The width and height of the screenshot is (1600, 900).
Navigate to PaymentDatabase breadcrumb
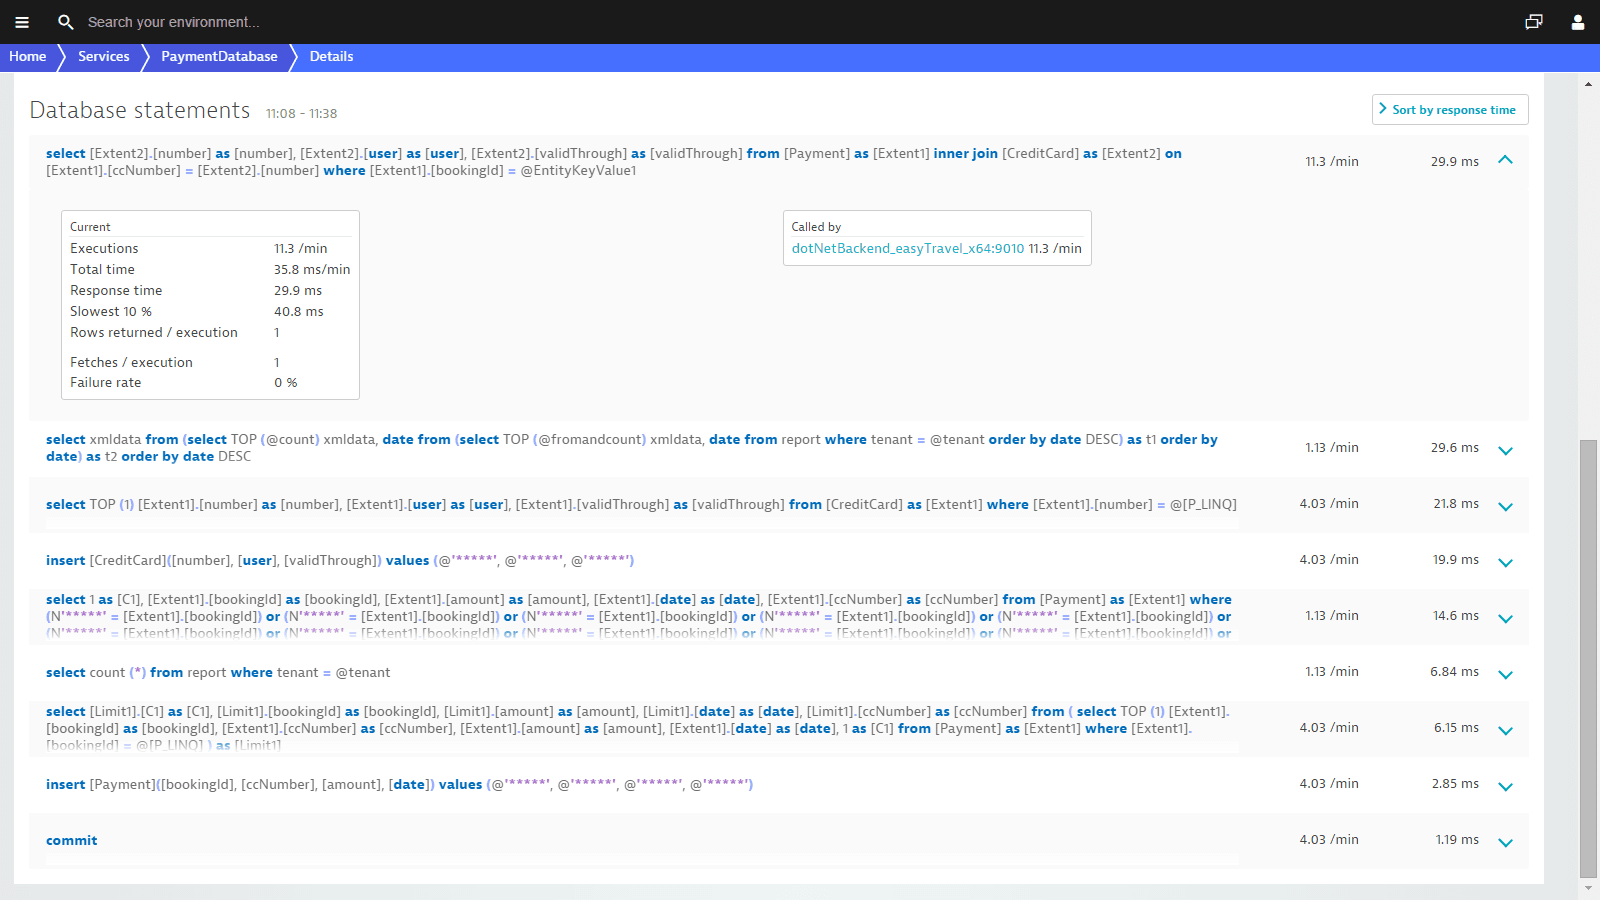tap(219, 57)
